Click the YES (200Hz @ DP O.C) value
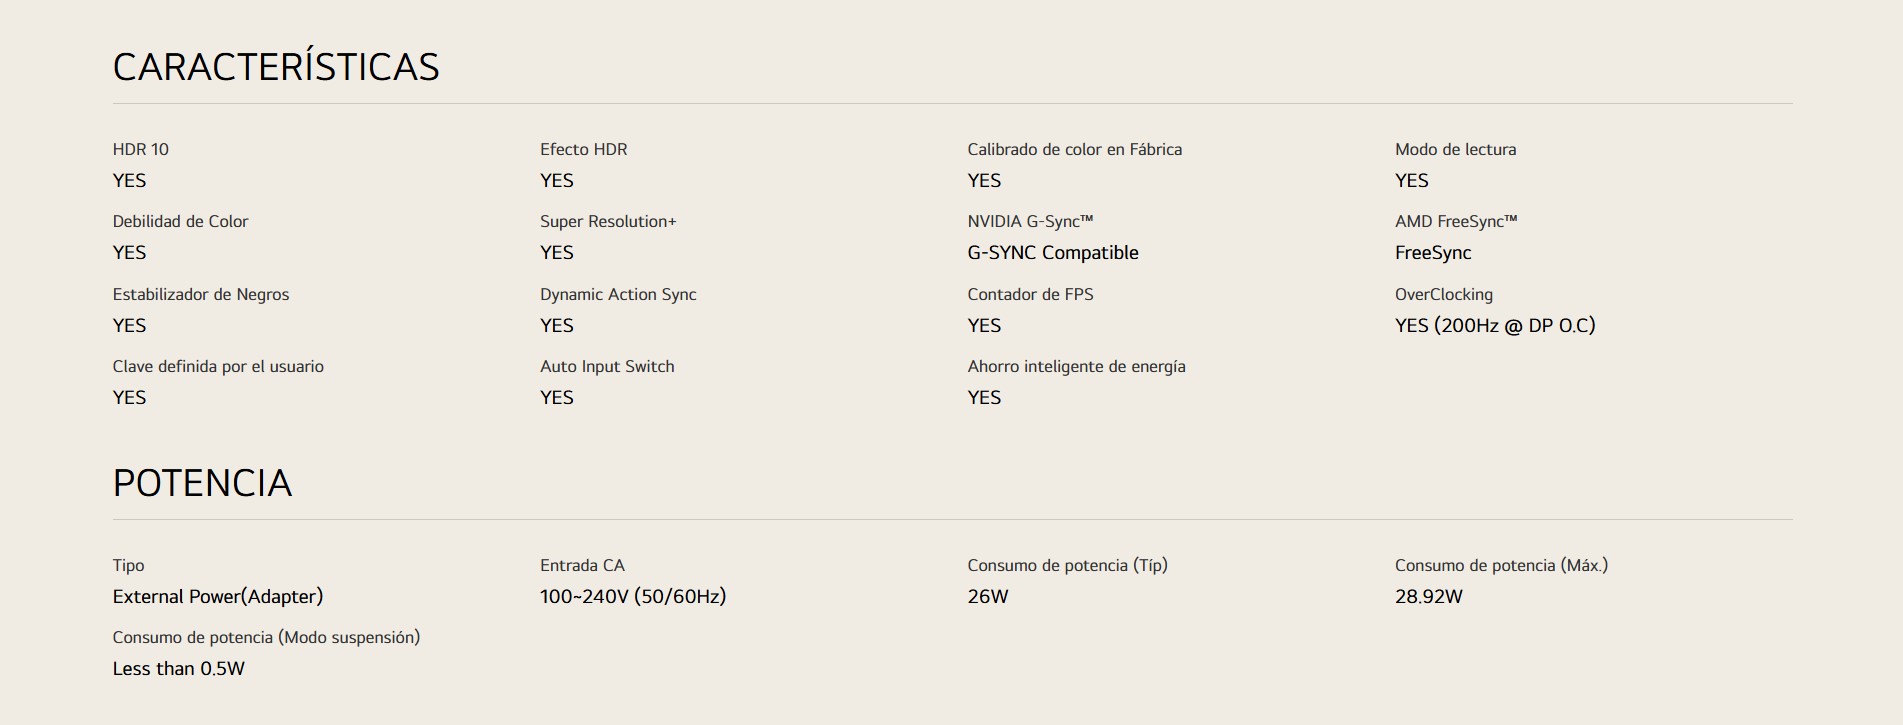The image size is (1903, 725). pyautogui.click(x=1495, y=325)
